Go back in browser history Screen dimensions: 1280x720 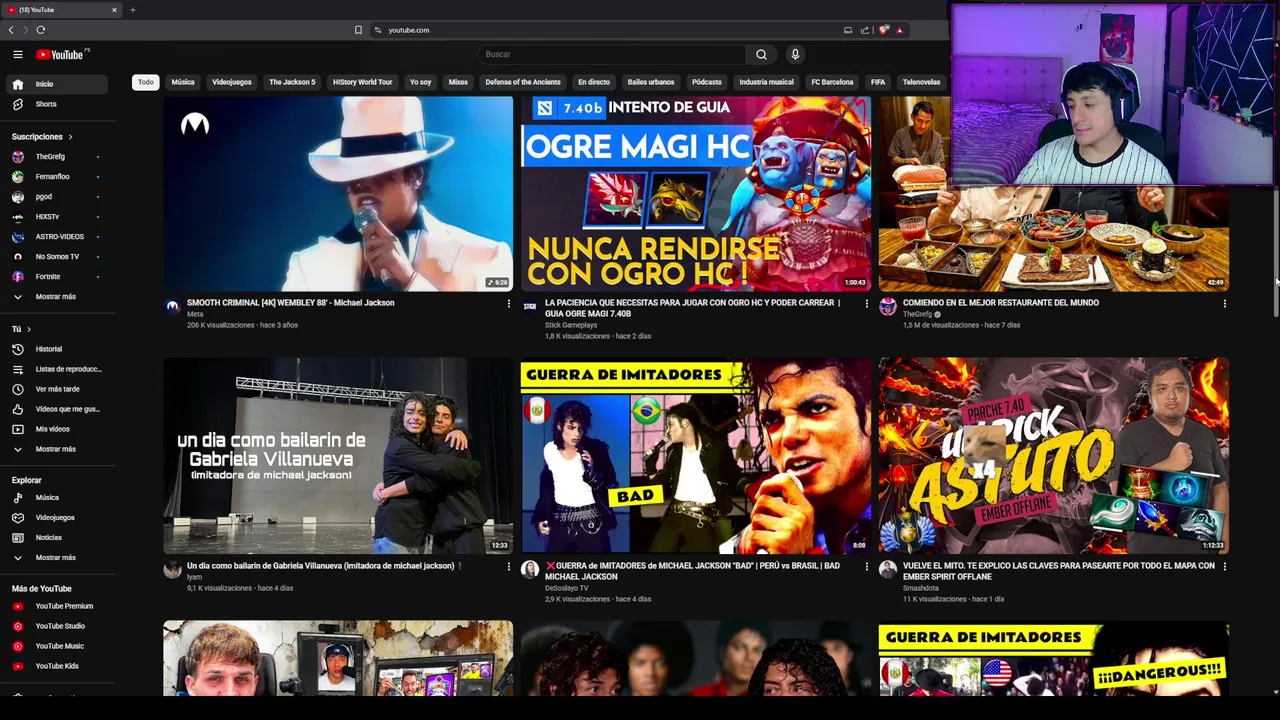pos(11,30)
